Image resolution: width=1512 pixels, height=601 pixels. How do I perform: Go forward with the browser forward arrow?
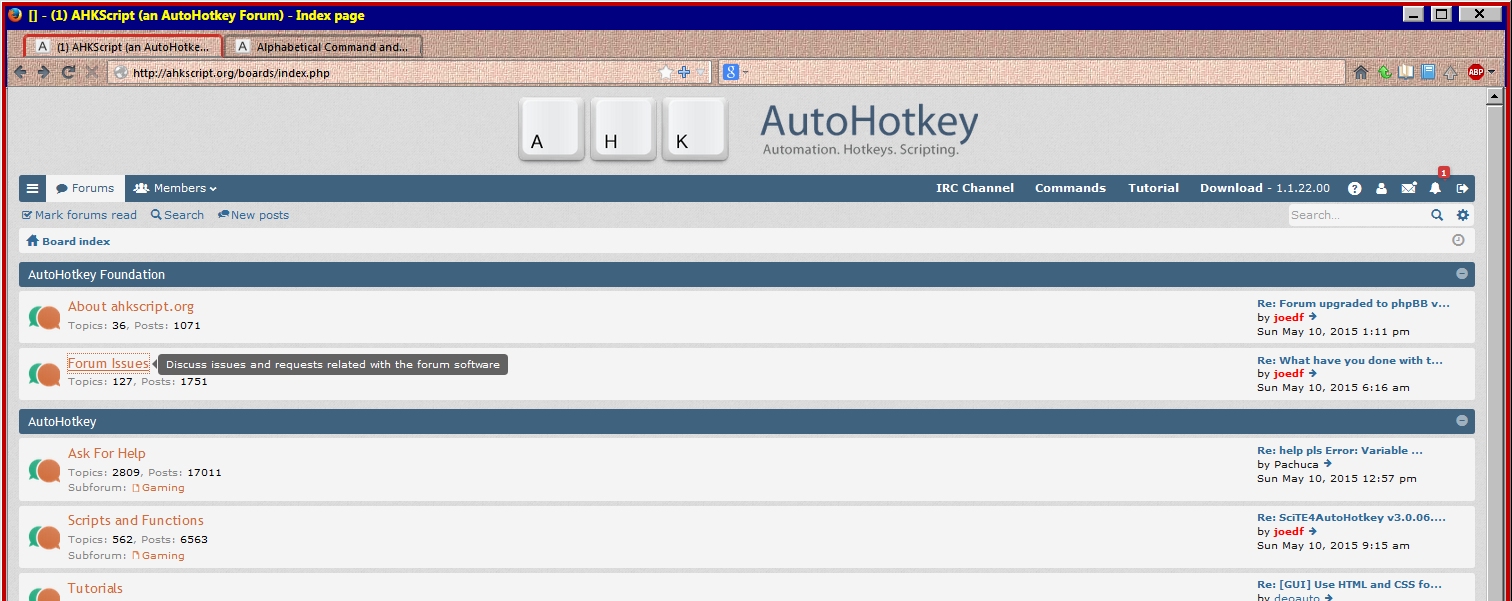44,72
